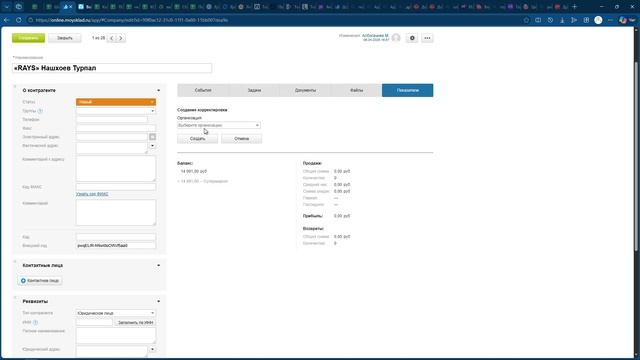Collapse the Реквизиты section
Viewport: 640px width, 360px height.
point(158,301)
